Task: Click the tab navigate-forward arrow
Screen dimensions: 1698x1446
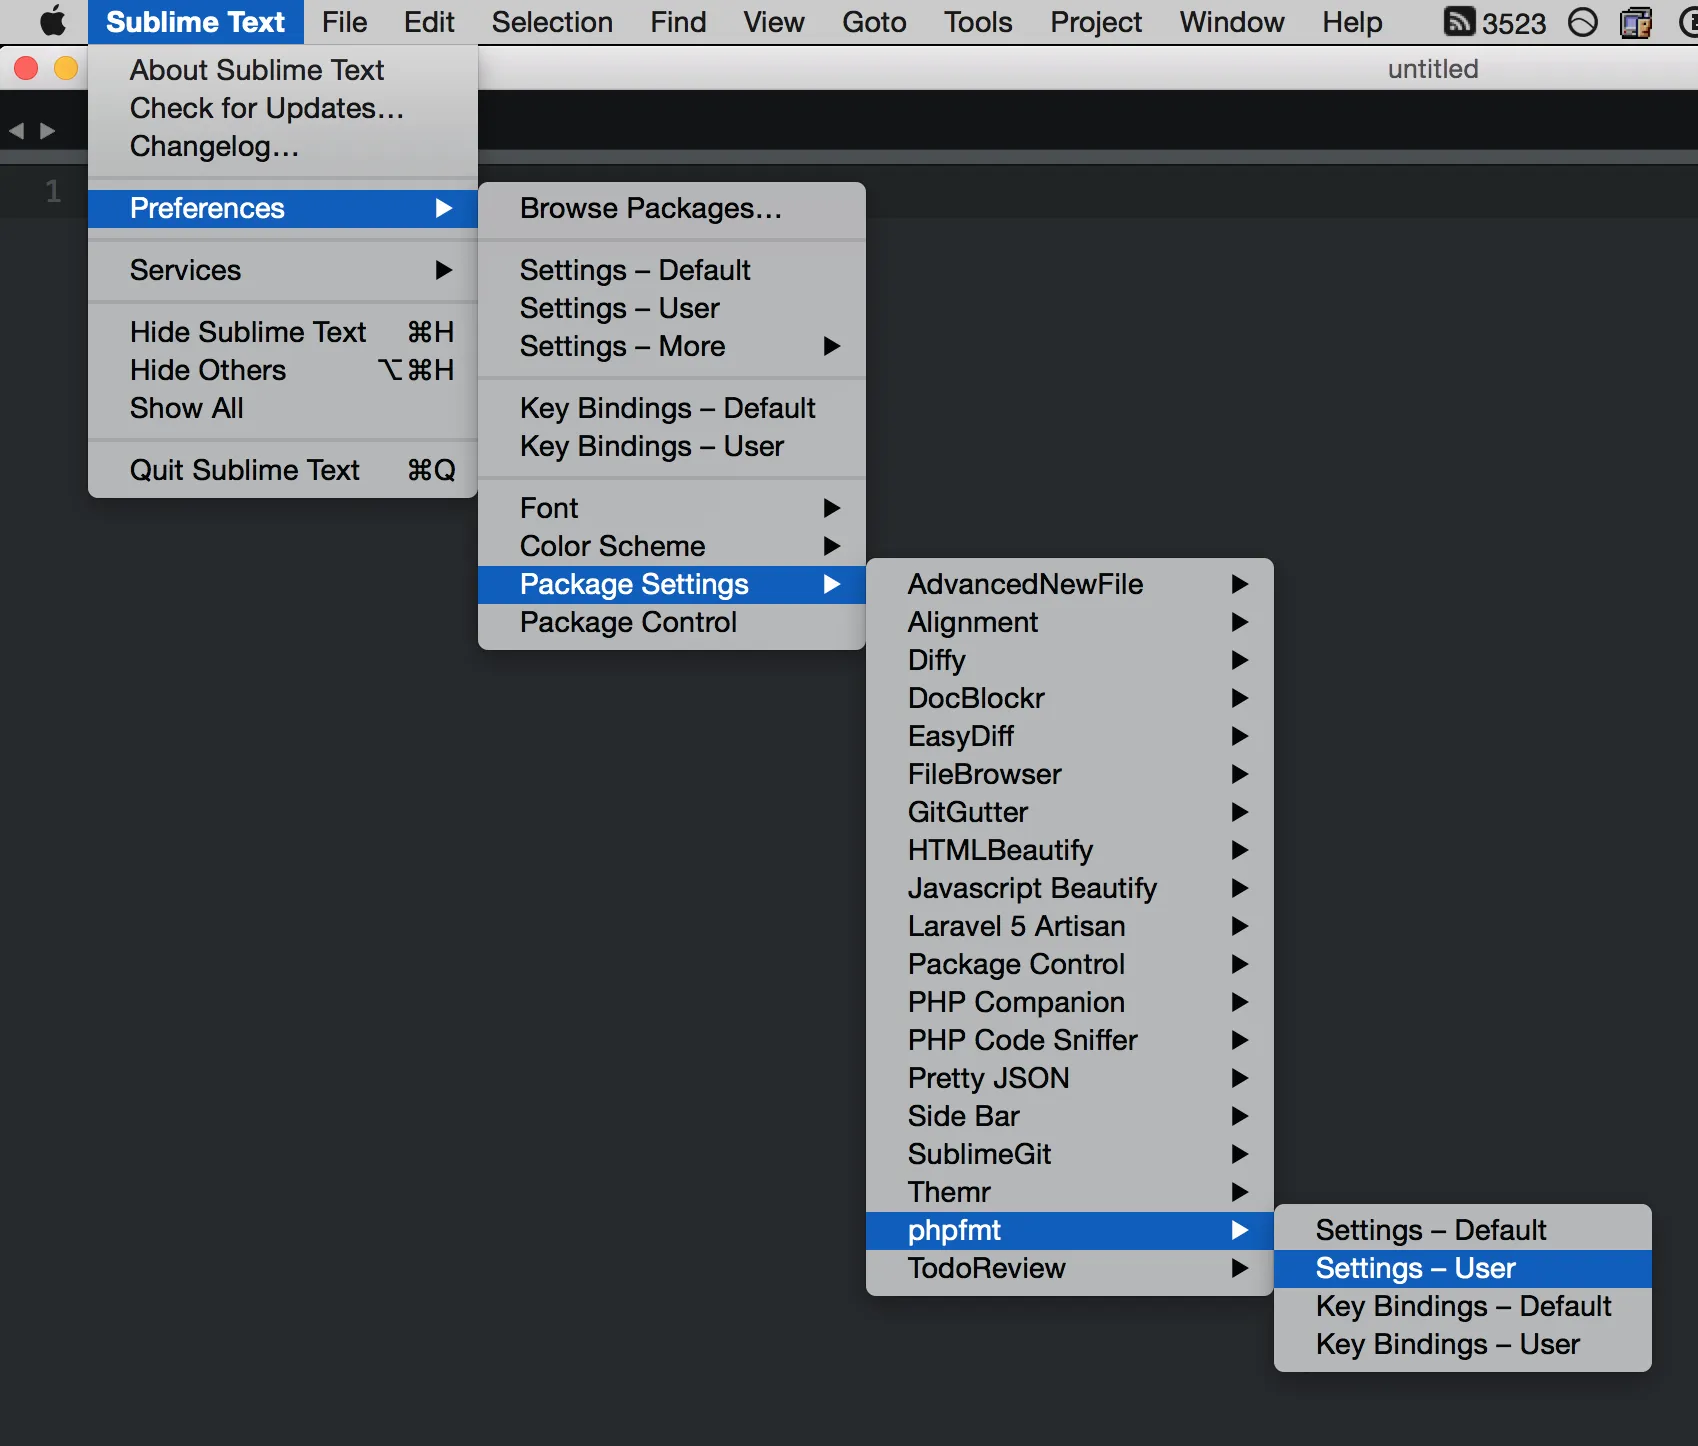Action: [x=47, y=131]
